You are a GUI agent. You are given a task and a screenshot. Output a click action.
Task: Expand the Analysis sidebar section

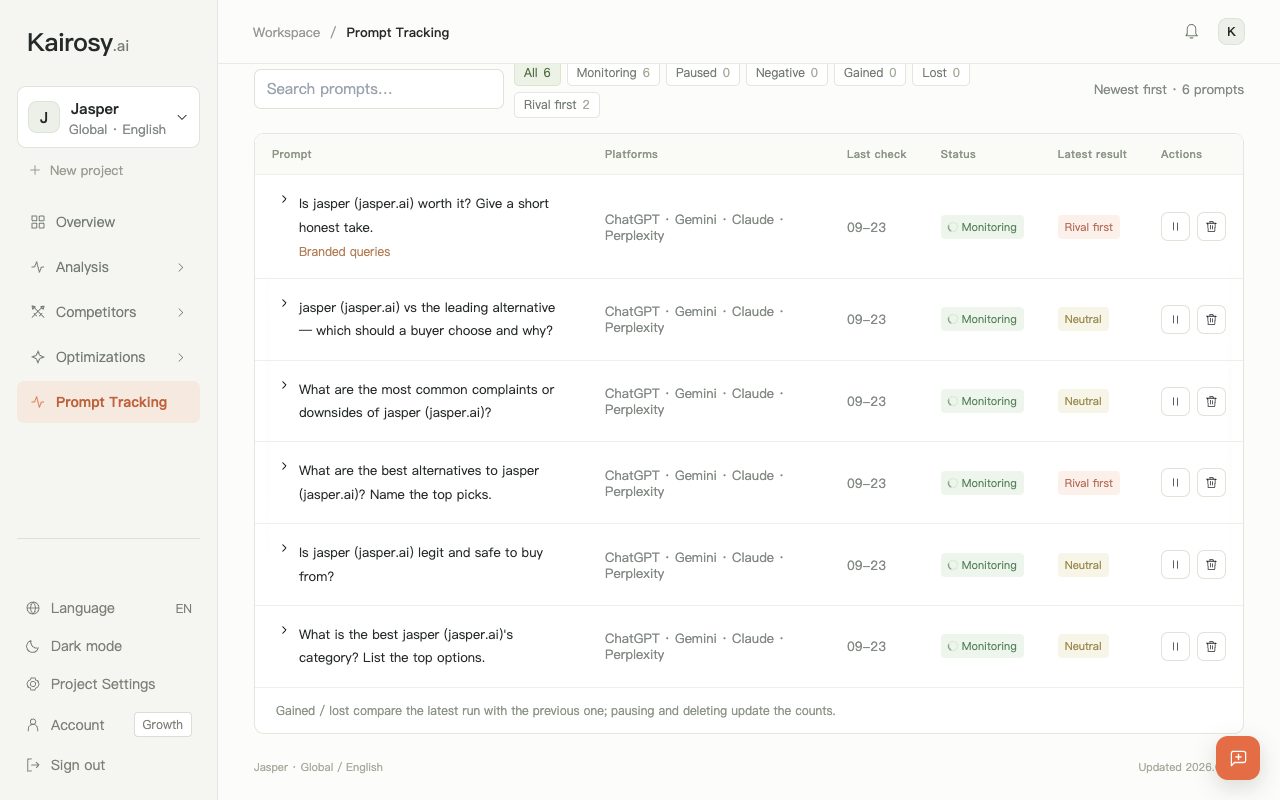click(108, 267)
